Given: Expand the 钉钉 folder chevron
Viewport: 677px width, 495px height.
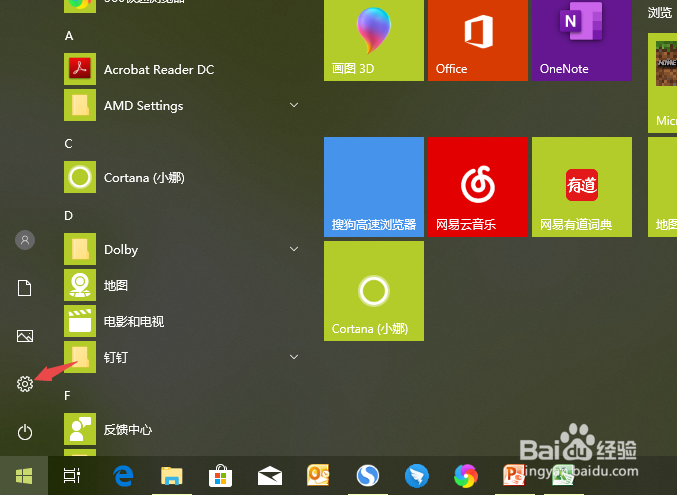Looking at the screenshot, I should (x=294, y=357).
